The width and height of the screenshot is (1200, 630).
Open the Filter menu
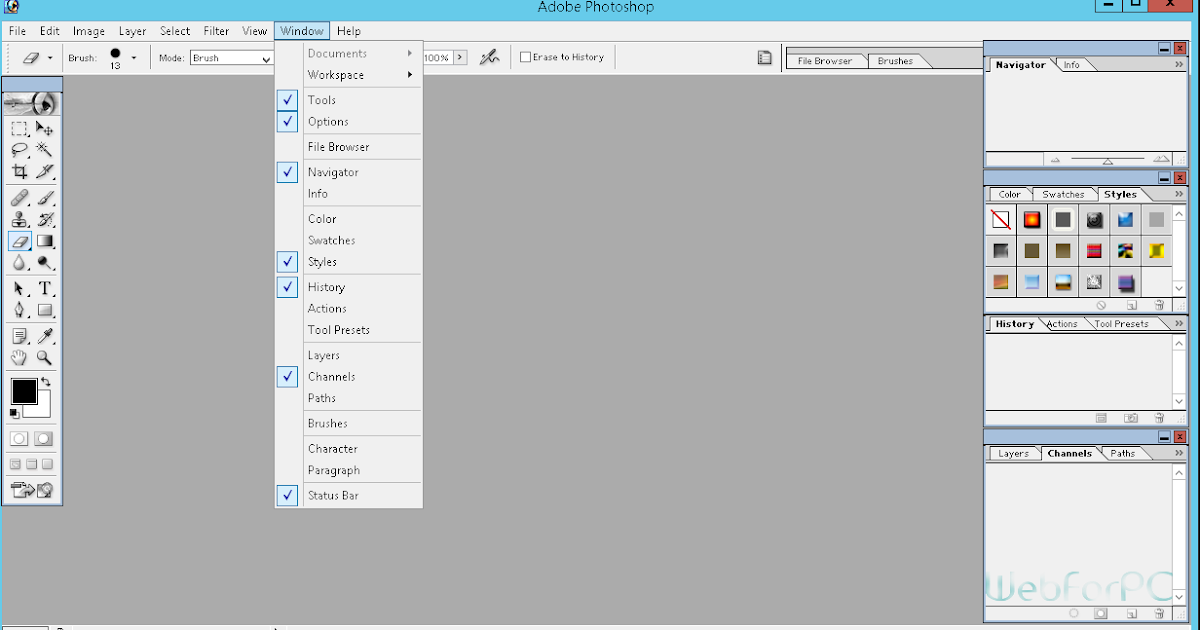tap(216, 31)
